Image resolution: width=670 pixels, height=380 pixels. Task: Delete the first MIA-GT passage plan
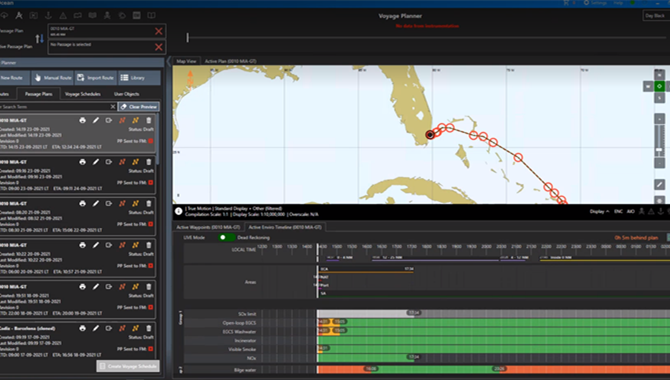tap(149, 121)
